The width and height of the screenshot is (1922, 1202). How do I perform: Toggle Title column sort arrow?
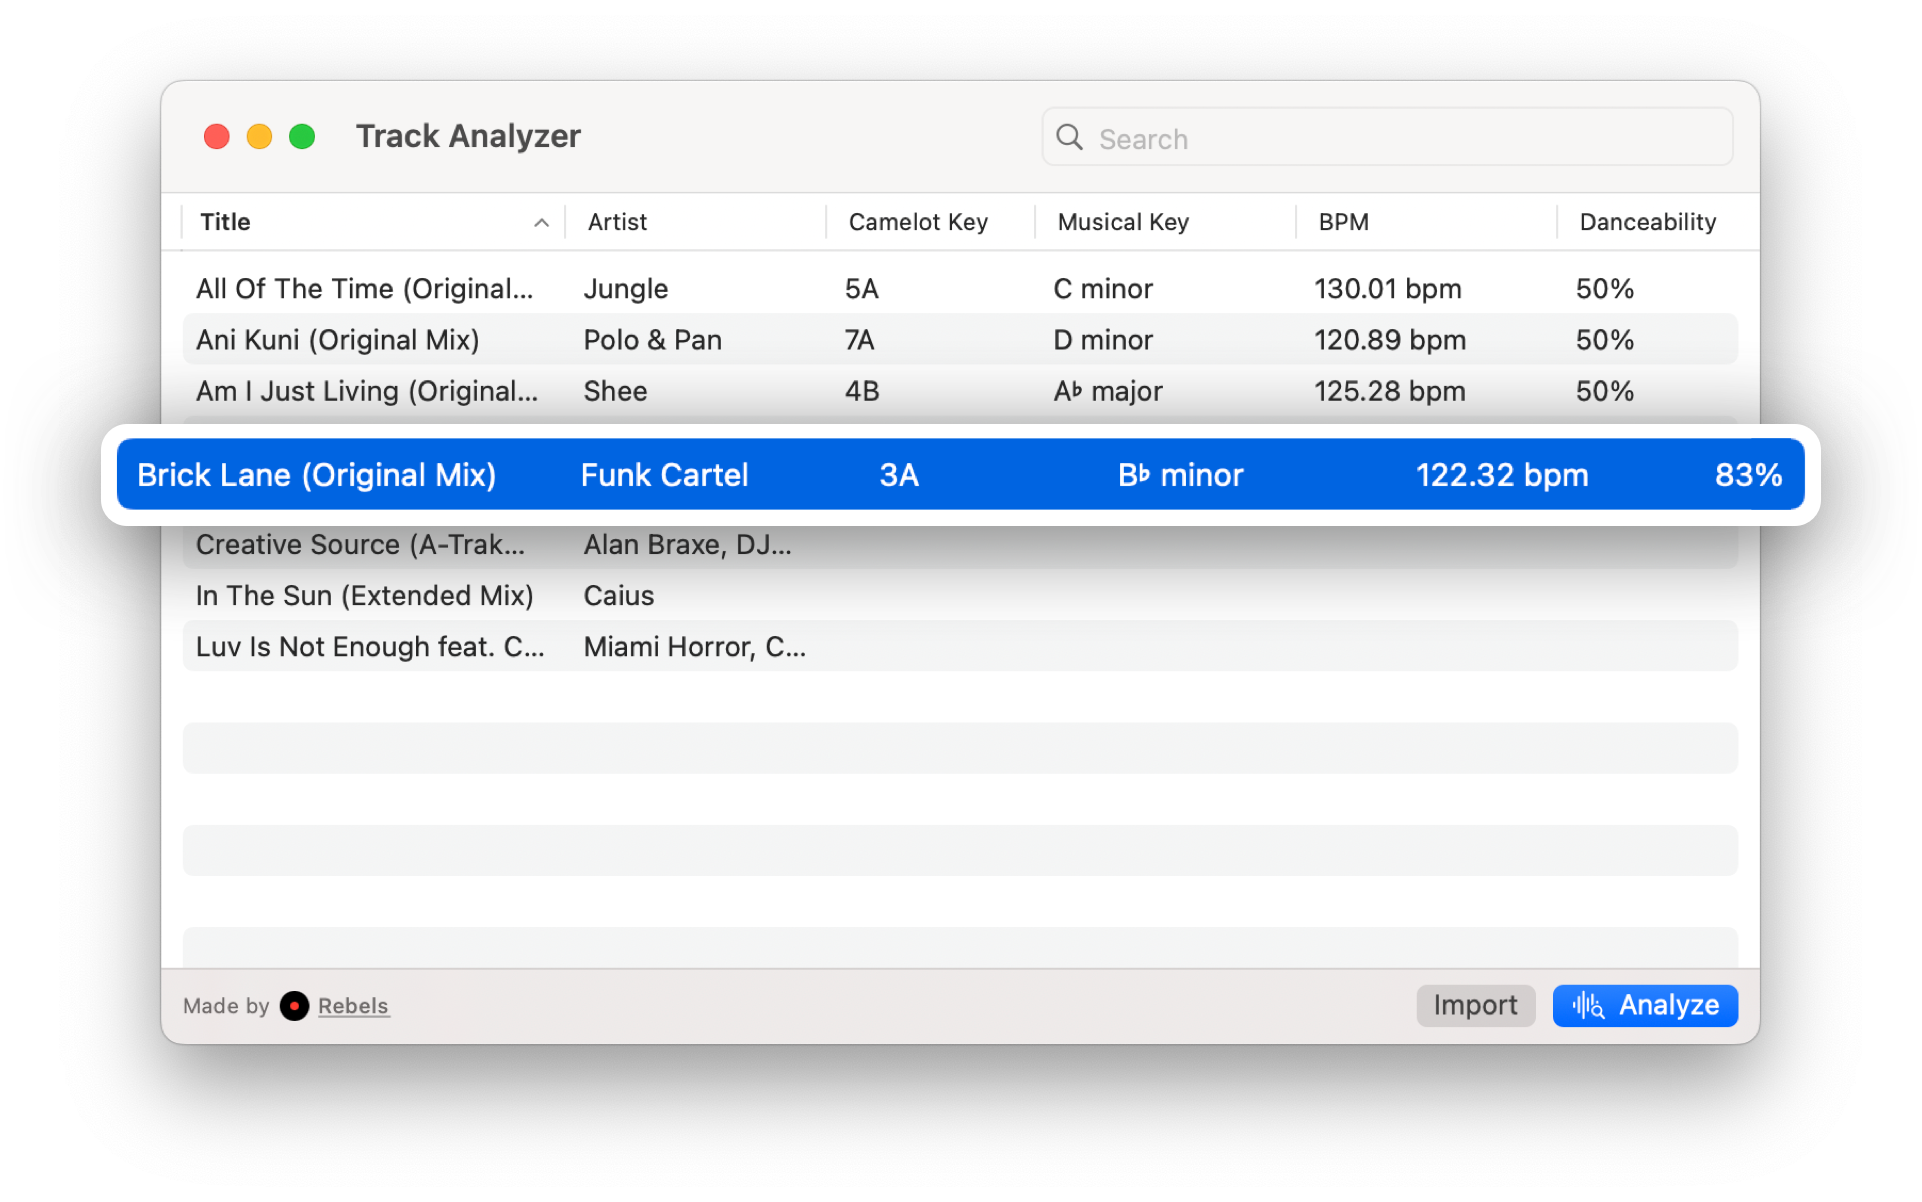click(x=541, y=222)
